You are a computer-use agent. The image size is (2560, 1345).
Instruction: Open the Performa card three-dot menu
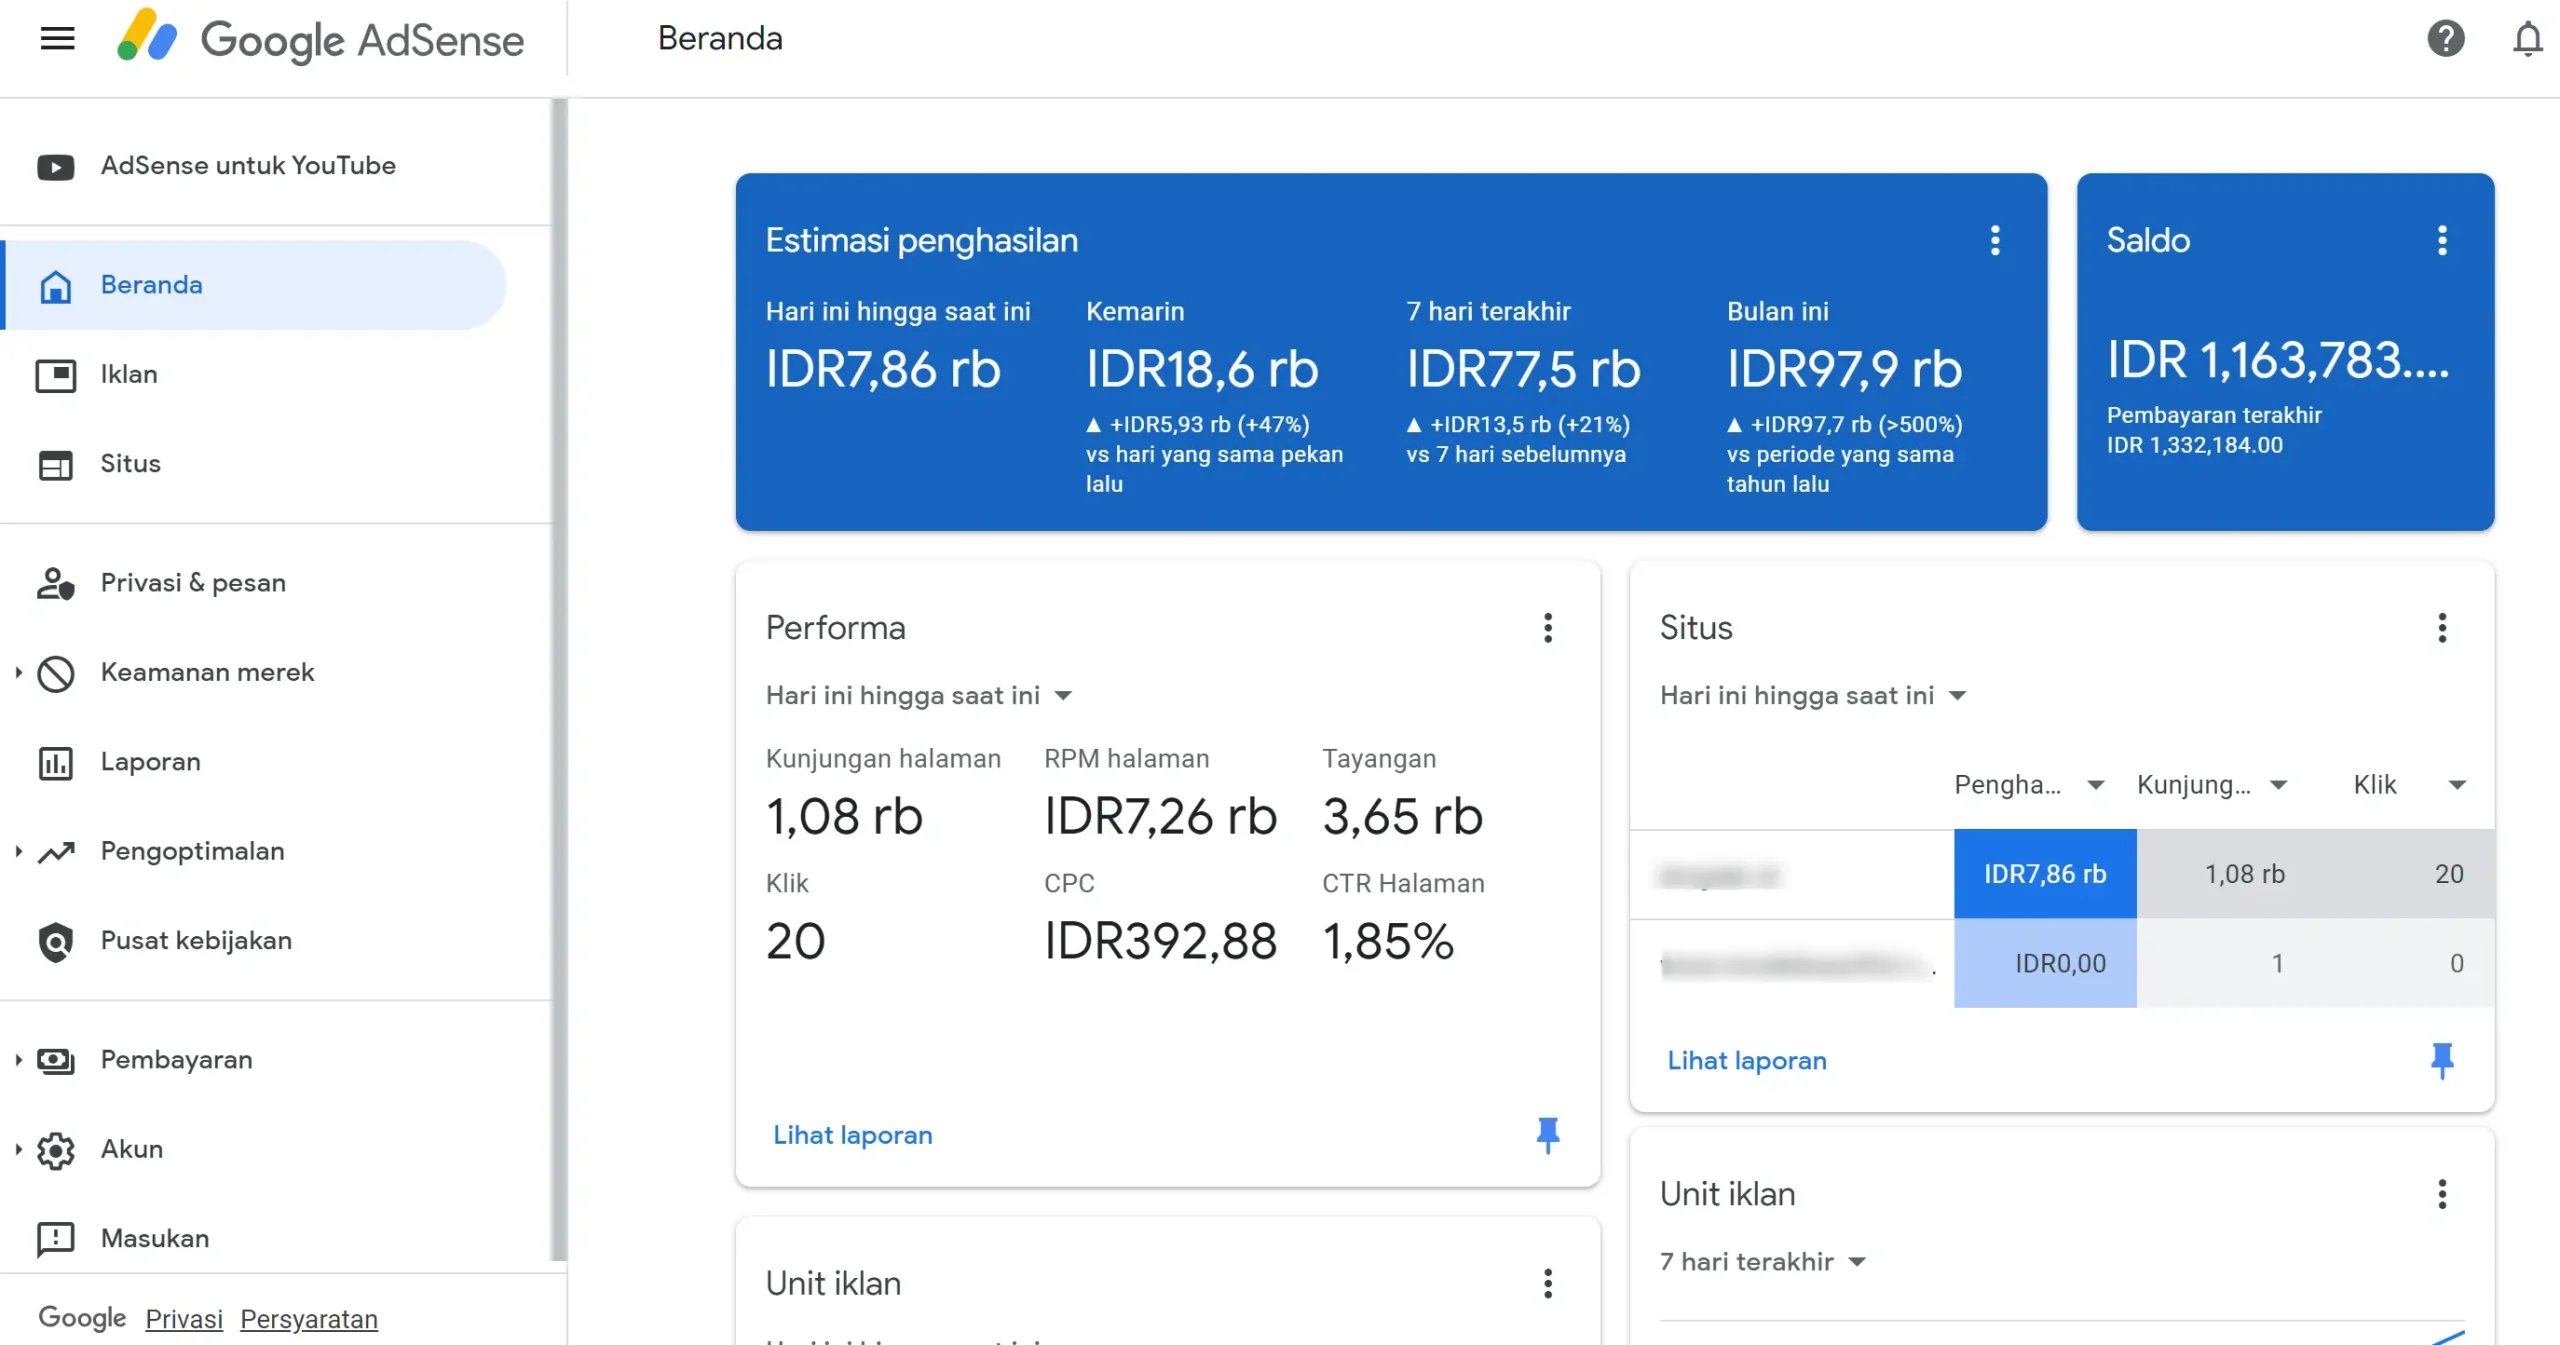tap(1548, 628)
